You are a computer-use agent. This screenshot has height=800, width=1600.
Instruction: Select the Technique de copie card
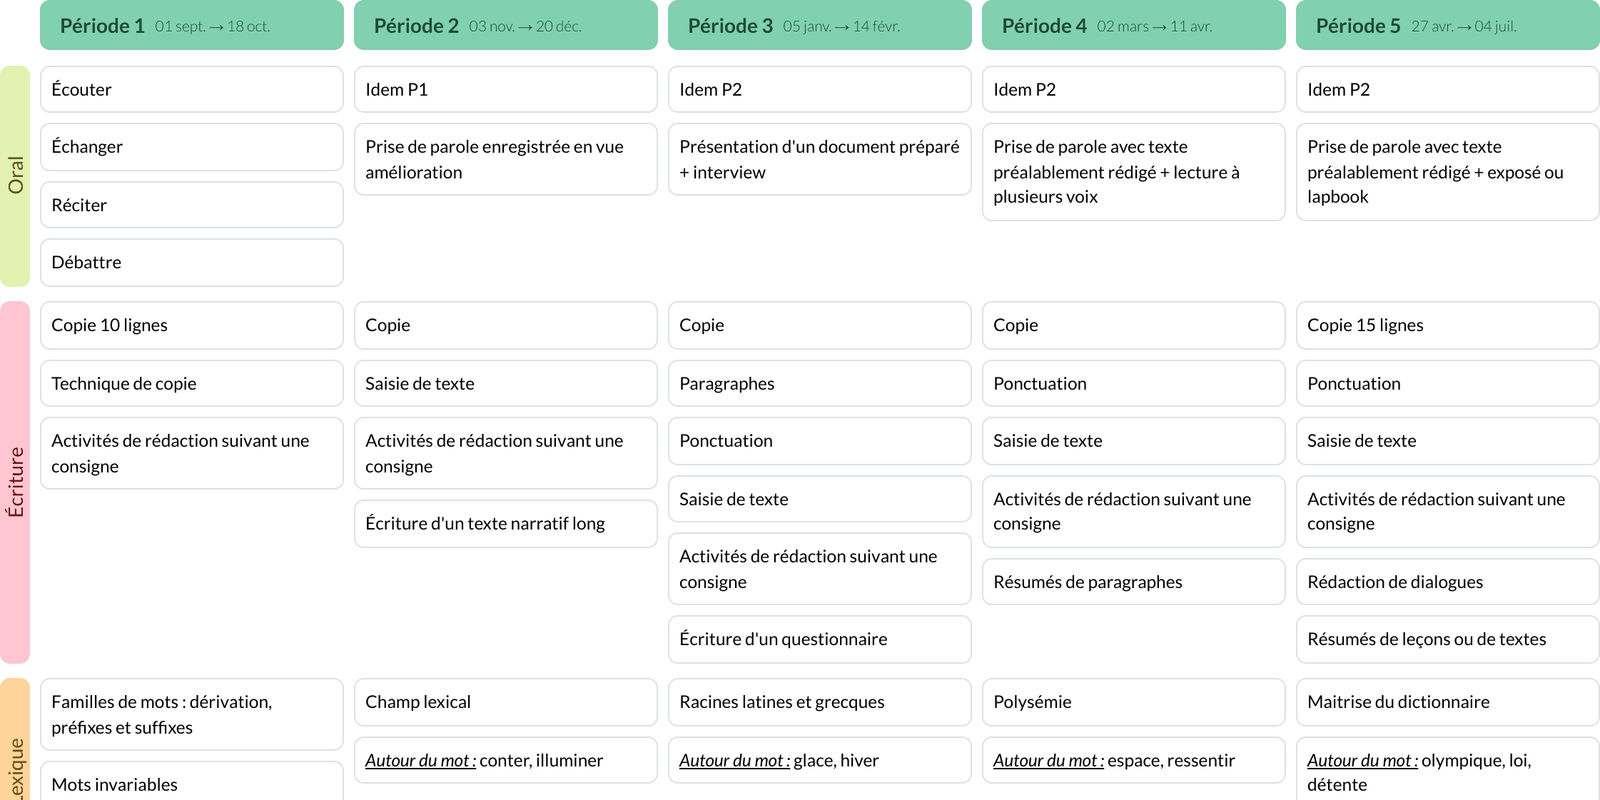pyautogui.click(x=191, y=384)
